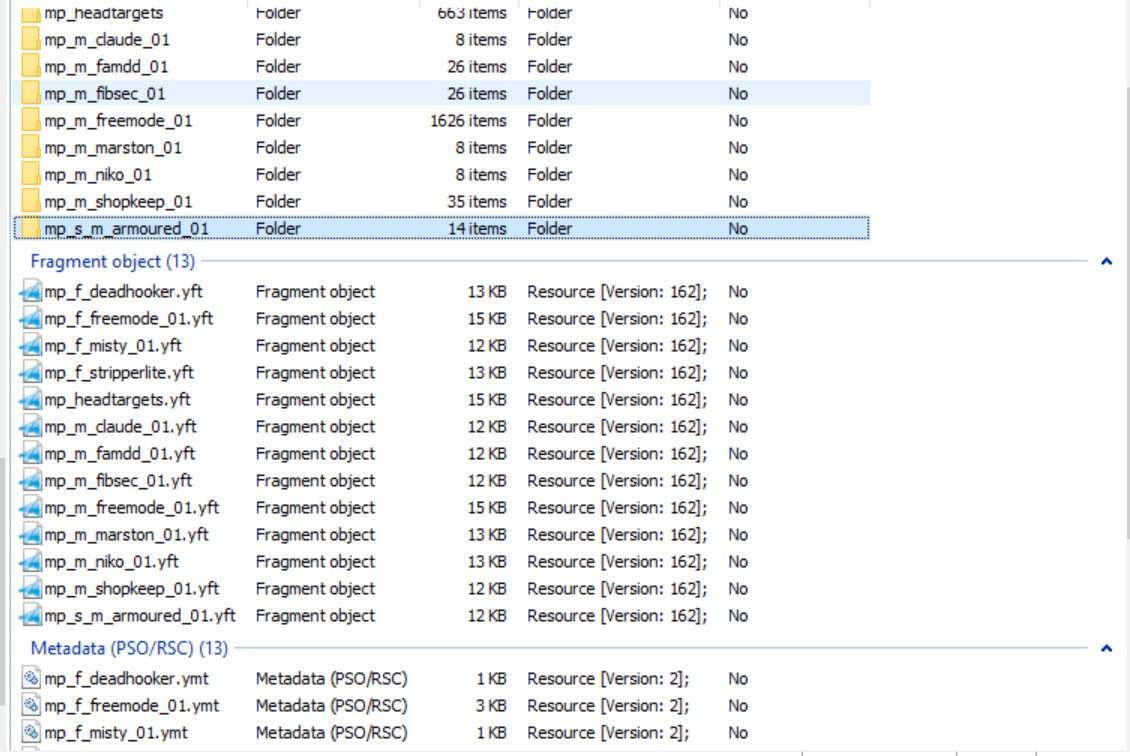Select file name mp_f_freemode_01.yft
1130x756 pixels.
[129, 319]
